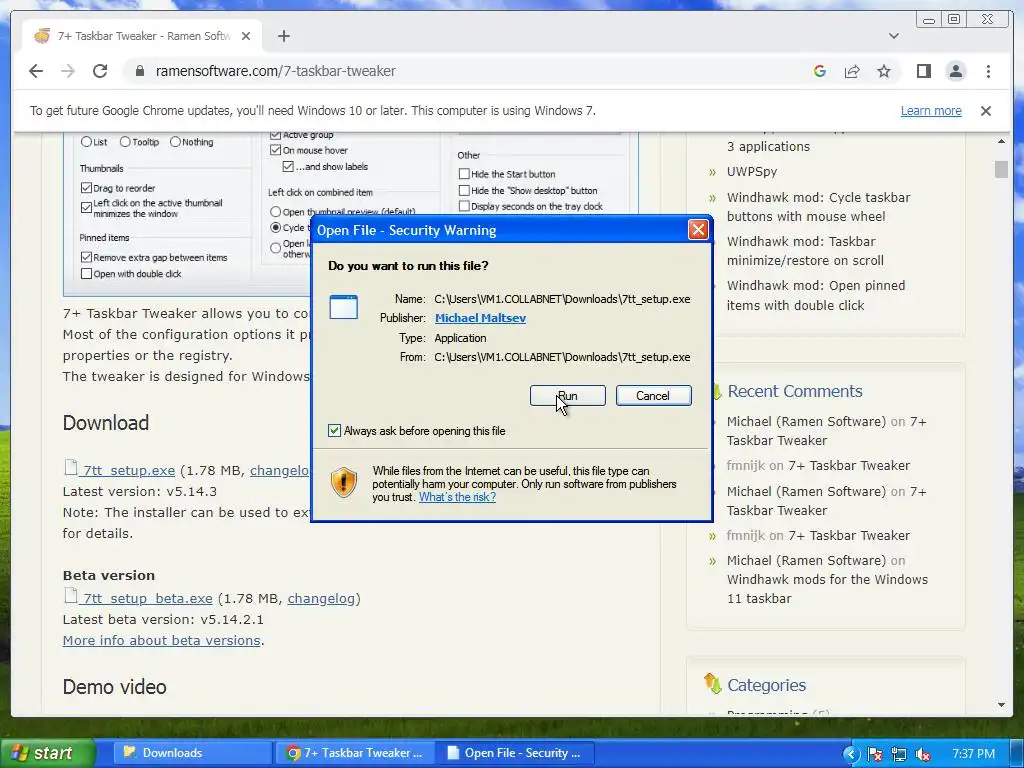
Task: Expand hidden tray icons arrow
Action: [850, 754]
